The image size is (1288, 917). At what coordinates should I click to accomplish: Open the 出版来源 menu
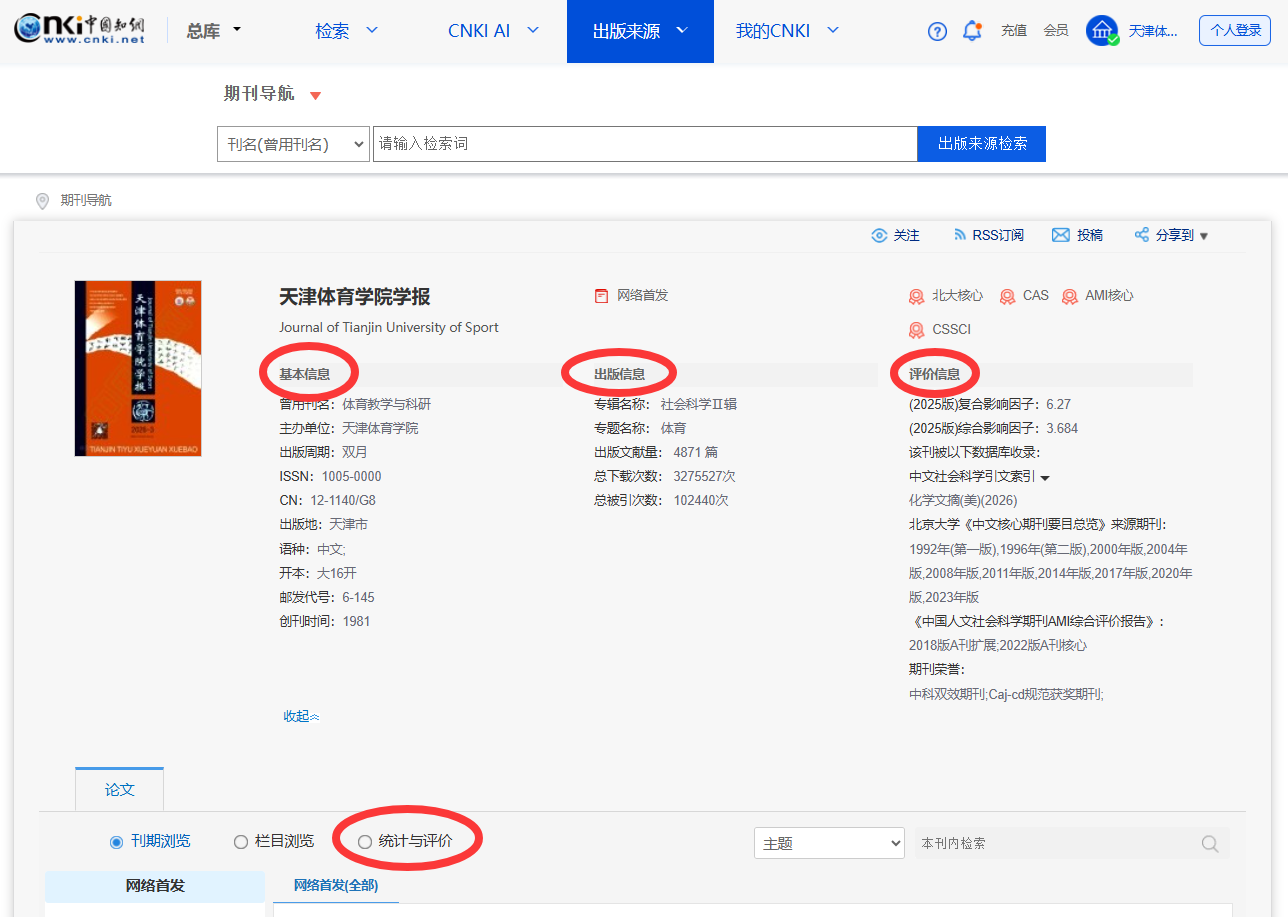click(640, 31)
